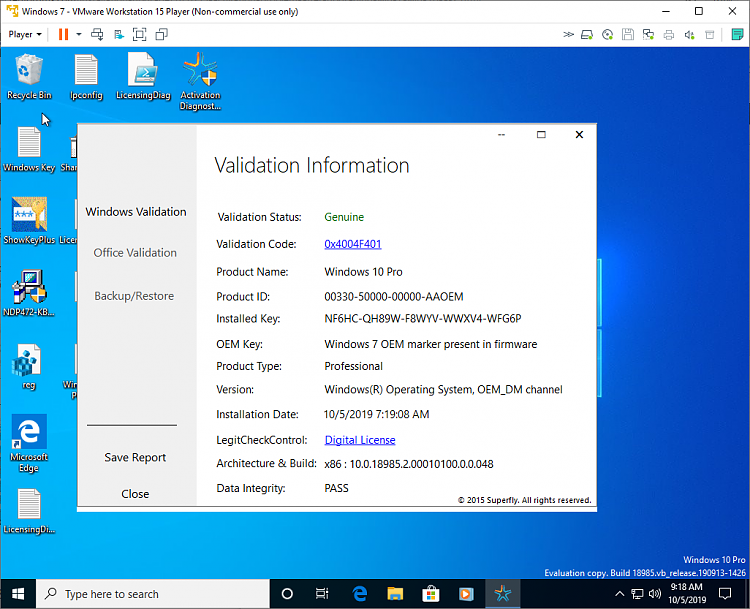Open Cortana from the taskbar circle
The image size is (750, 609).
click(287, 594)
